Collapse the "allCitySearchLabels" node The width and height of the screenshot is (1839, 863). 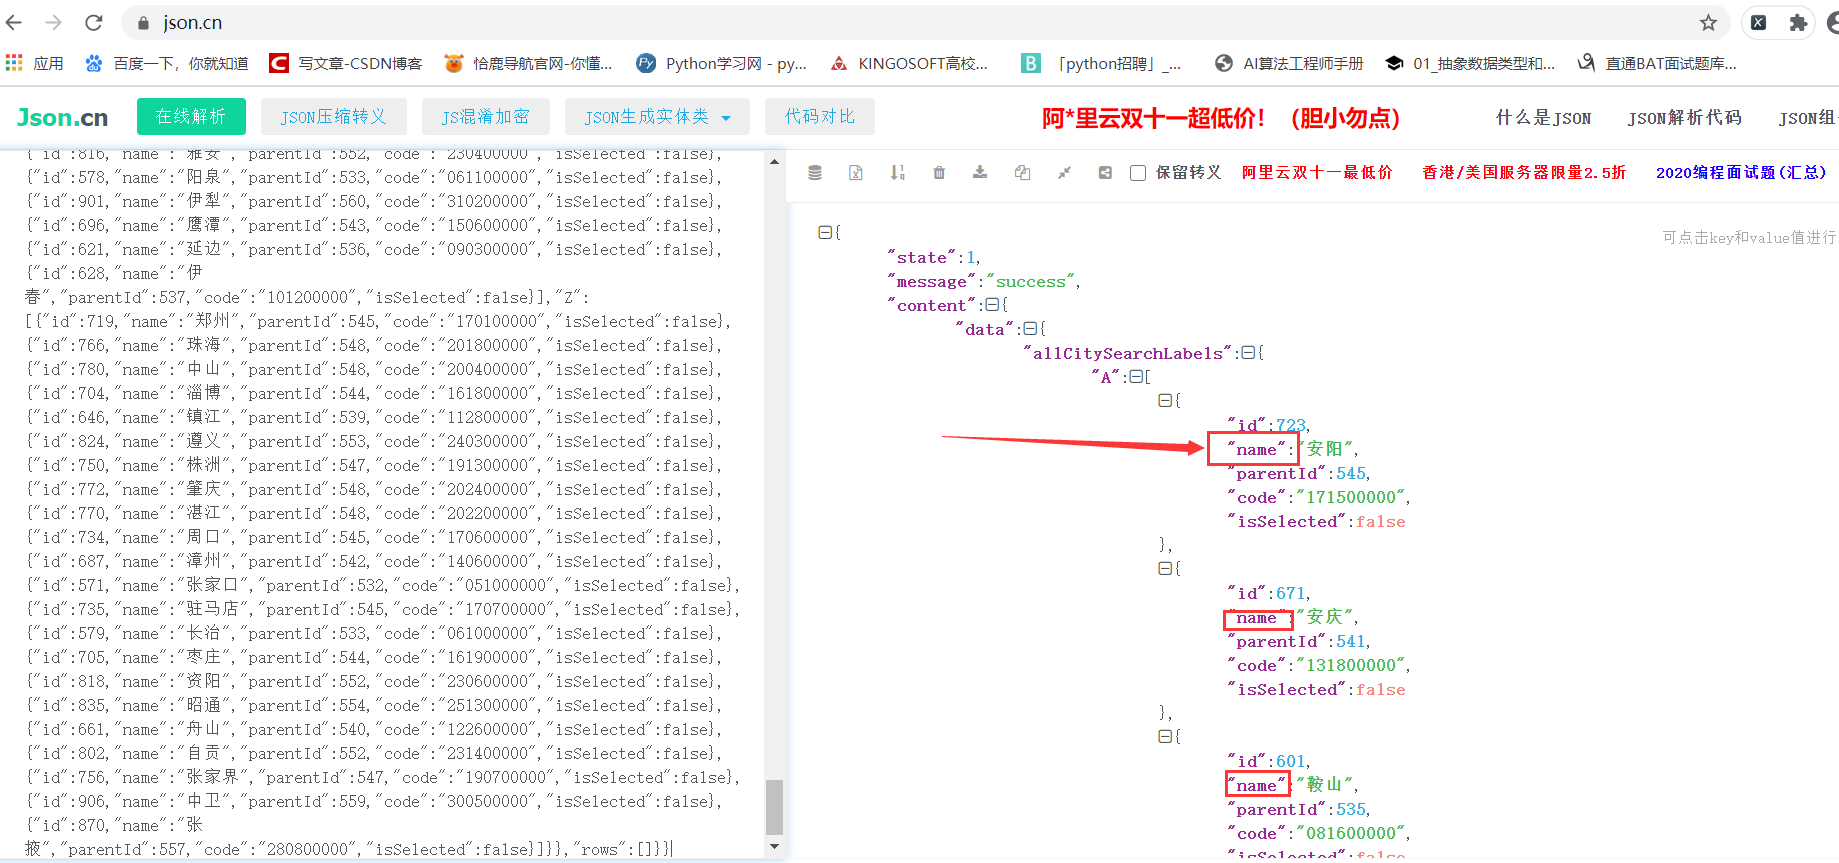1247,352
